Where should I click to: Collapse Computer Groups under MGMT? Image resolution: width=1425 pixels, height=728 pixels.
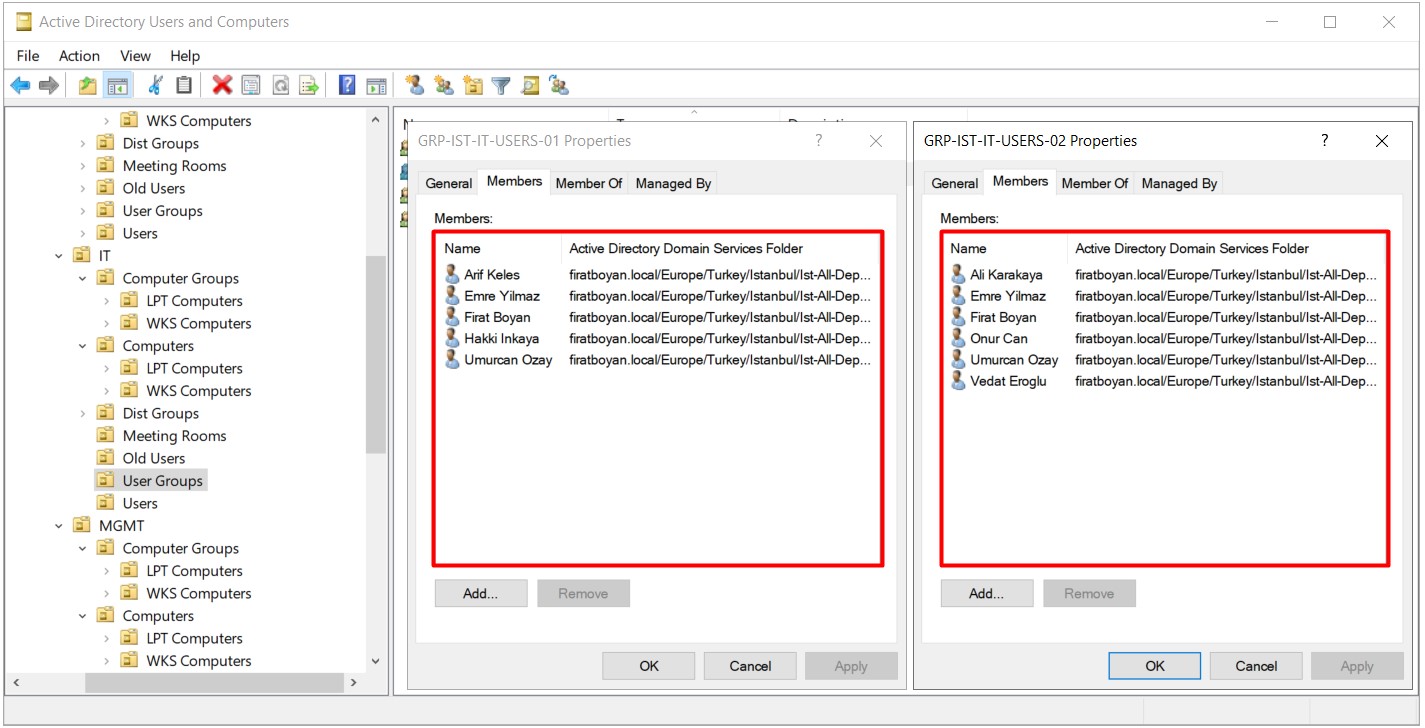coord(83,548)
